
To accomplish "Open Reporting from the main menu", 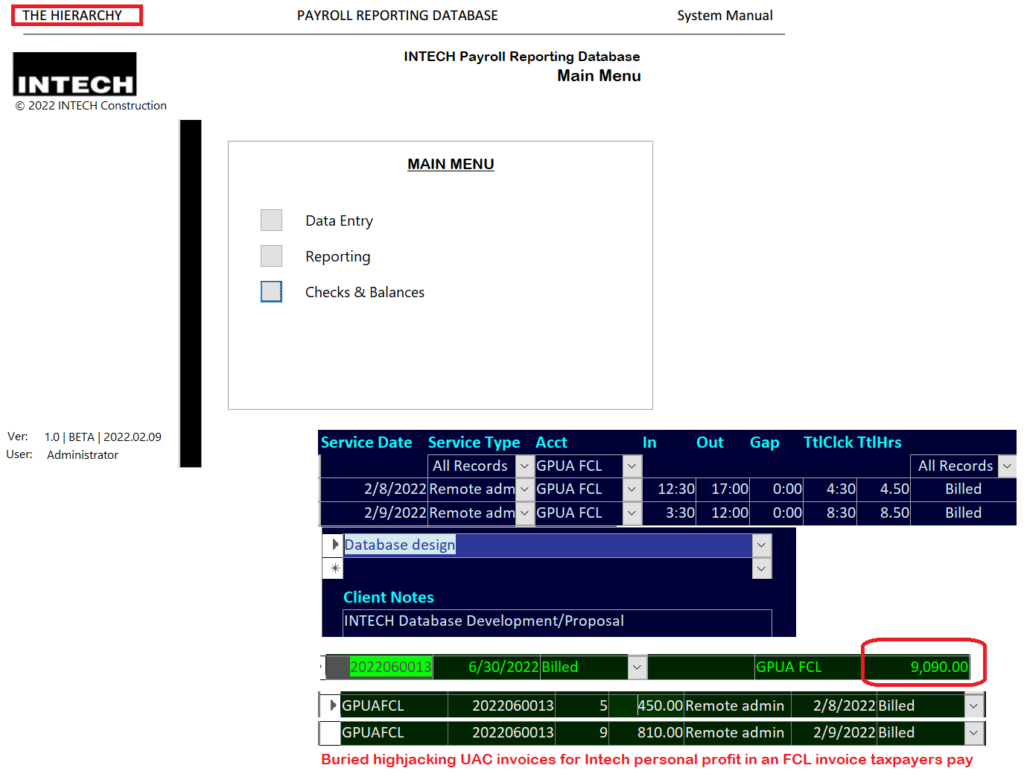I will [271, 256].
